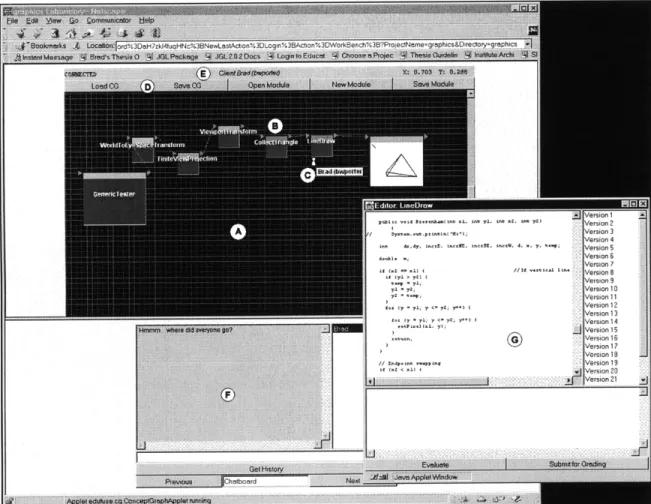Open the View menu
Image resolution: width=651 pixels, height=504 pixels.
pyautogui.click(x=54, y=20)
